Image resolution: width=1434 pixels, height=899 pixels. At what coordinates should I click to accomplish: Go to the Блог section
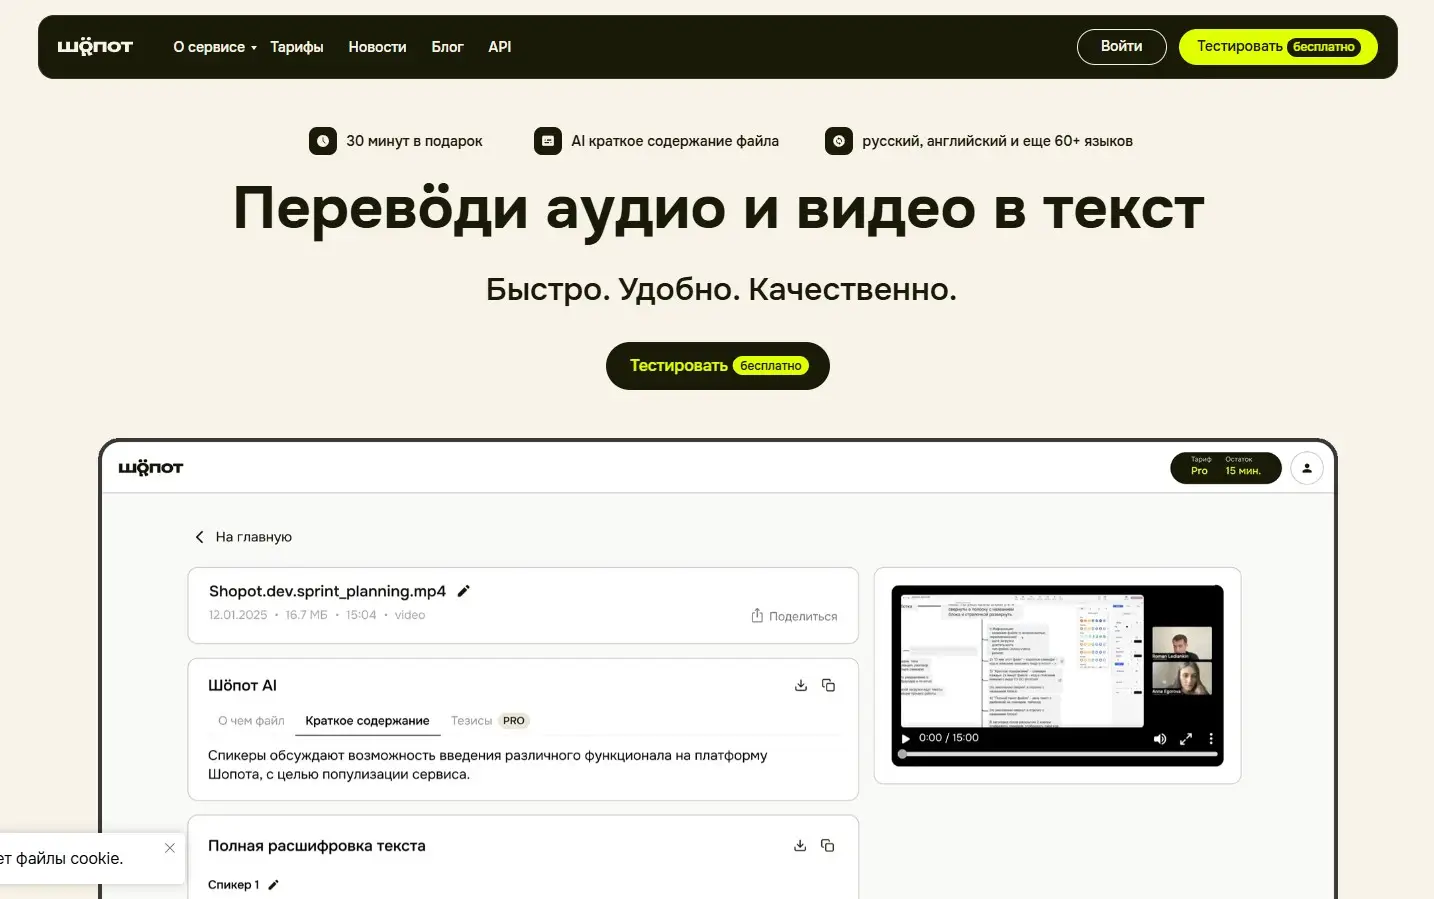[447, 47]
